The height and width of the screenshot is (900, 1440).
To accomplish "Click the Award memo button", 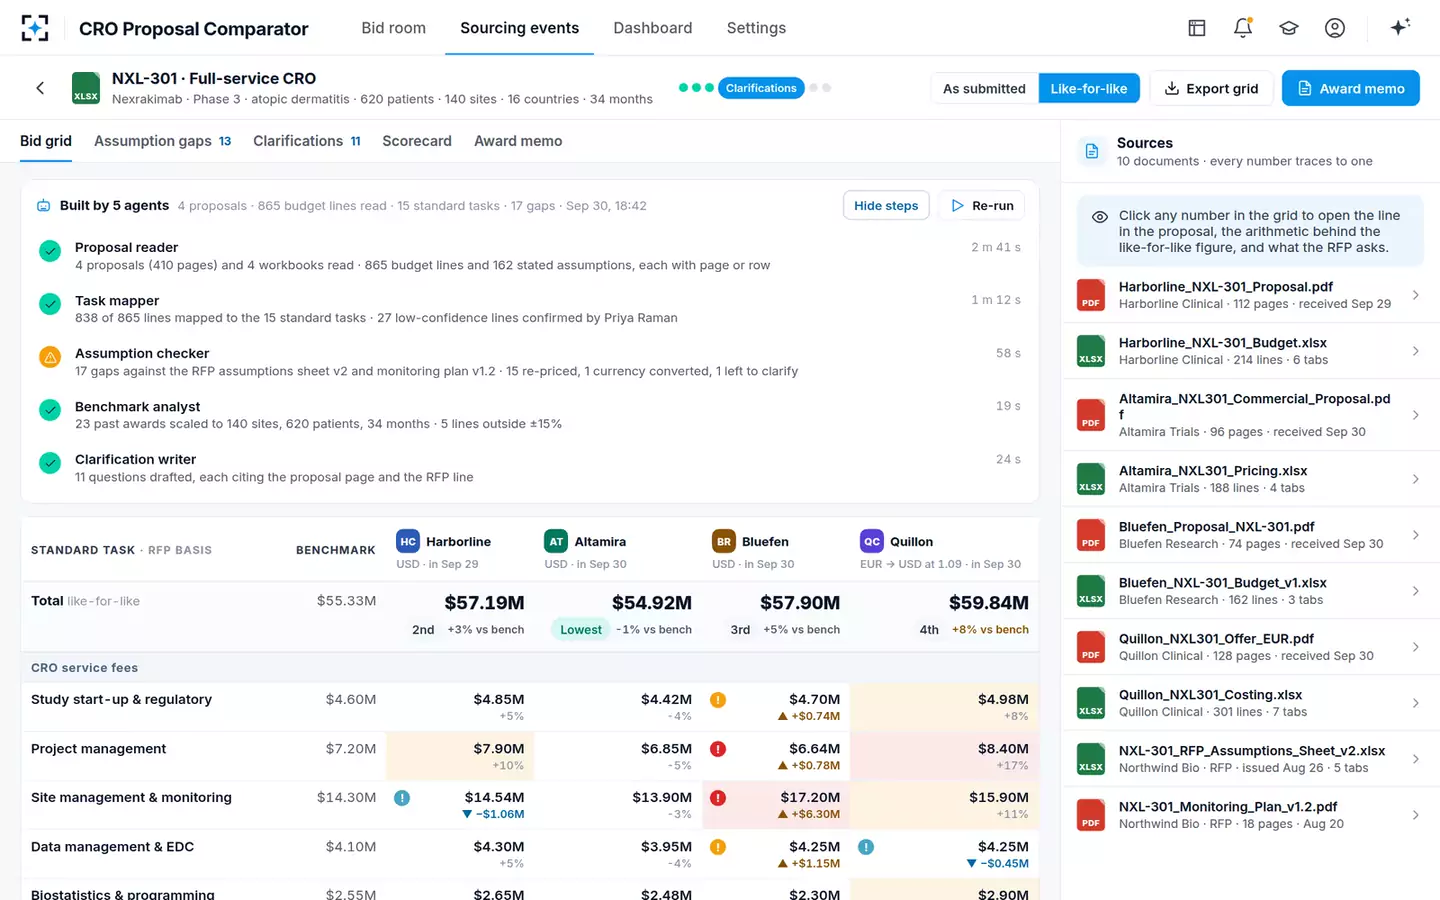I will (x=1351, y=88).
